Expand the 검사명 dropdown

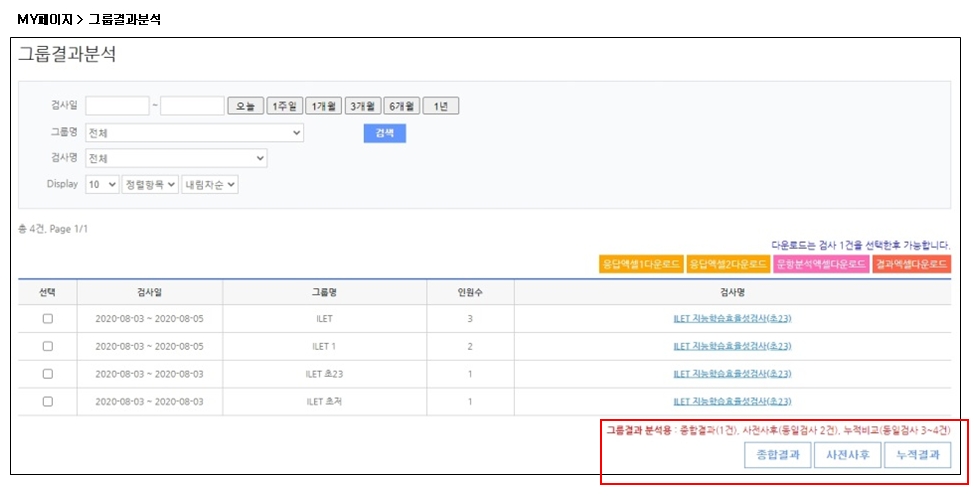(176, 158)
